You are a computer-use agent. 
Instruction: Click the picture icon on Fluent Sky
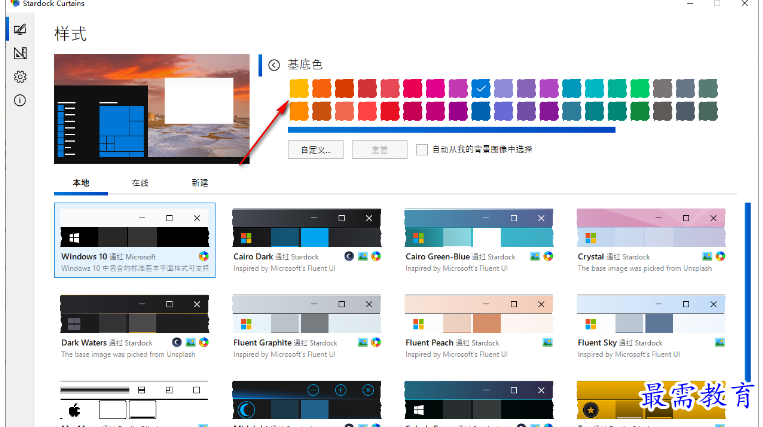pos(720,342)
